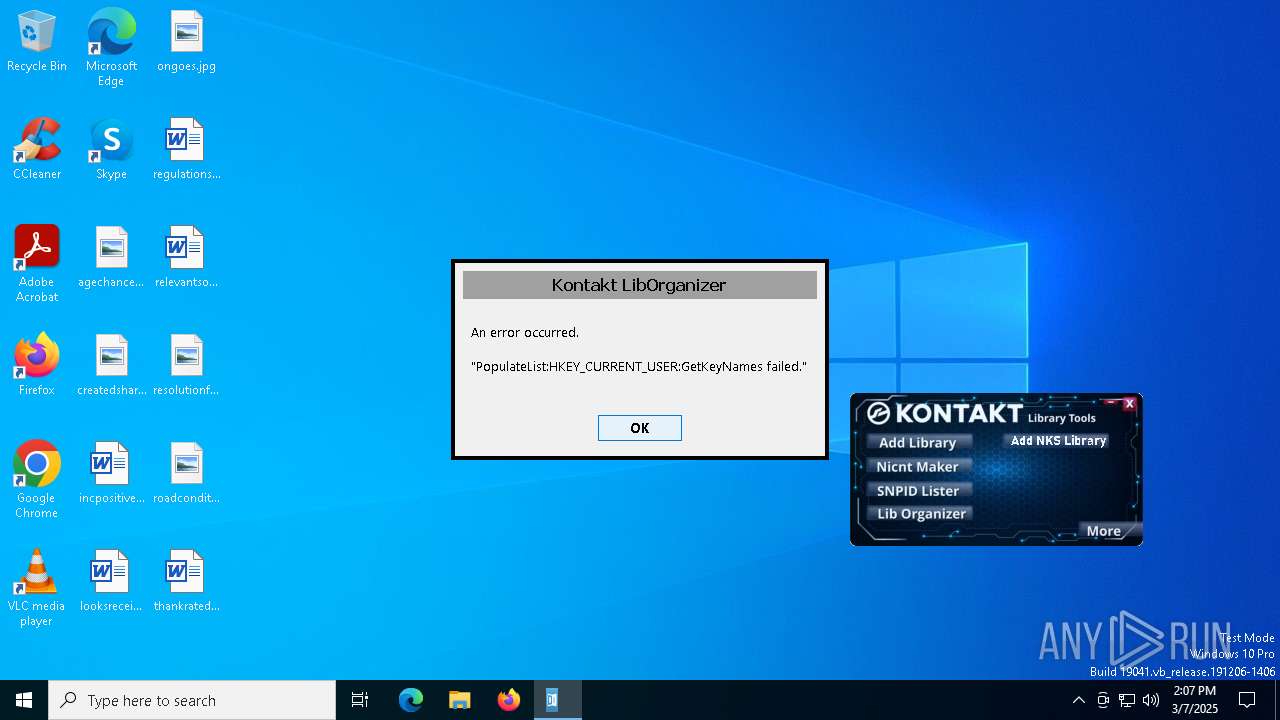The width and height of the screenshot is (1280, 720).
Task: Click the taskbar search box
Action: point(192,700)
